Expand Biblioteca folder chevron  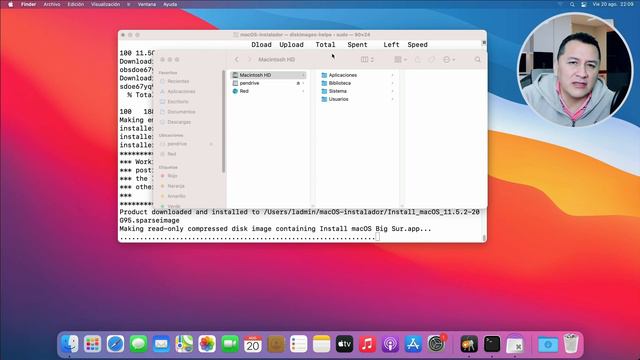[393, 83]
